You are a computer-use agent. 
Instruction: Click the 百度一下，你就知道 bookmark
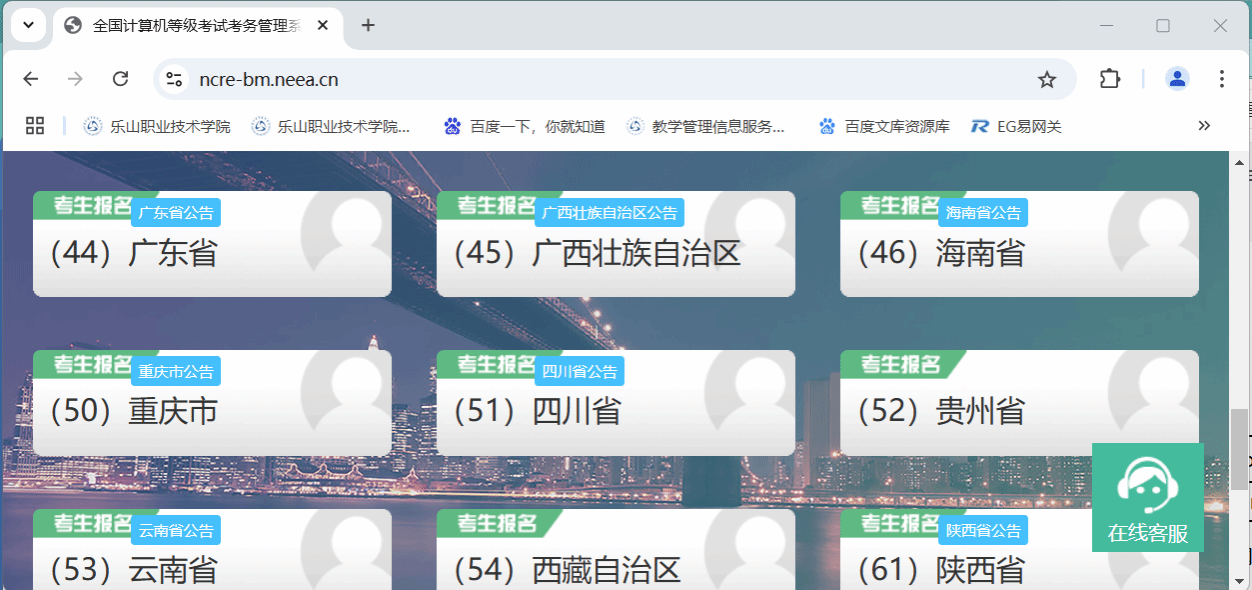[x=525, y=126]
